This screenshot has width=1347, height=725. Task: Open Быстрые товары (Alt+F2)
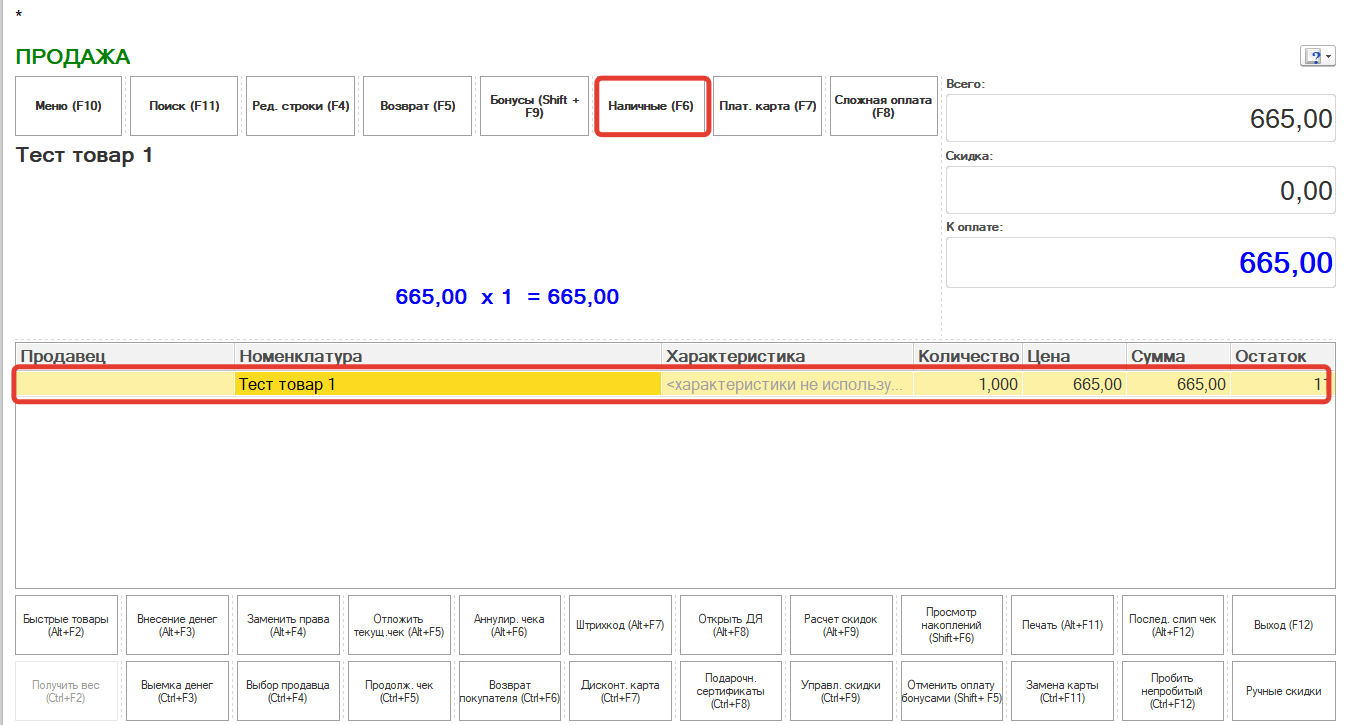[x=68, y=625]
